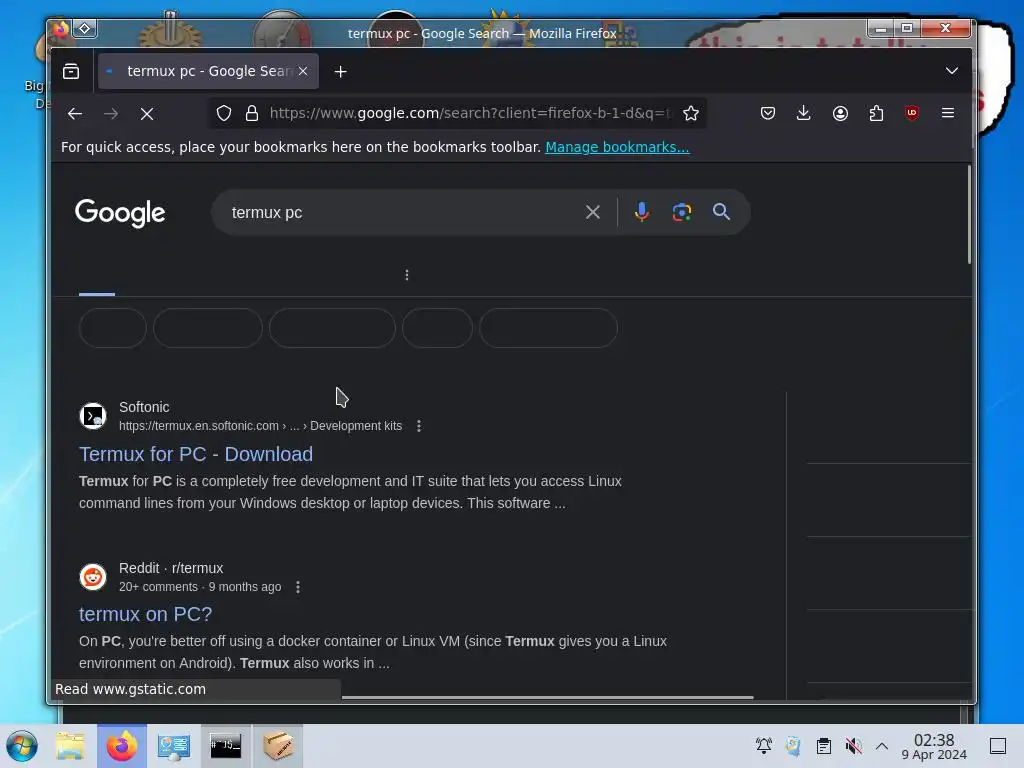Screen dimensions: 1024x768
Task: Switch to Firefox in taskbar
Action: click(x=122, y=746)
